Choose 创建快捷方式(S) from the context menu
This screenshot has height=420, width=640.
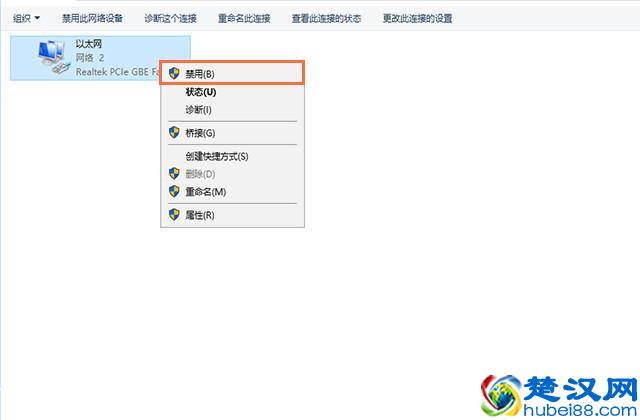[232, 156]
